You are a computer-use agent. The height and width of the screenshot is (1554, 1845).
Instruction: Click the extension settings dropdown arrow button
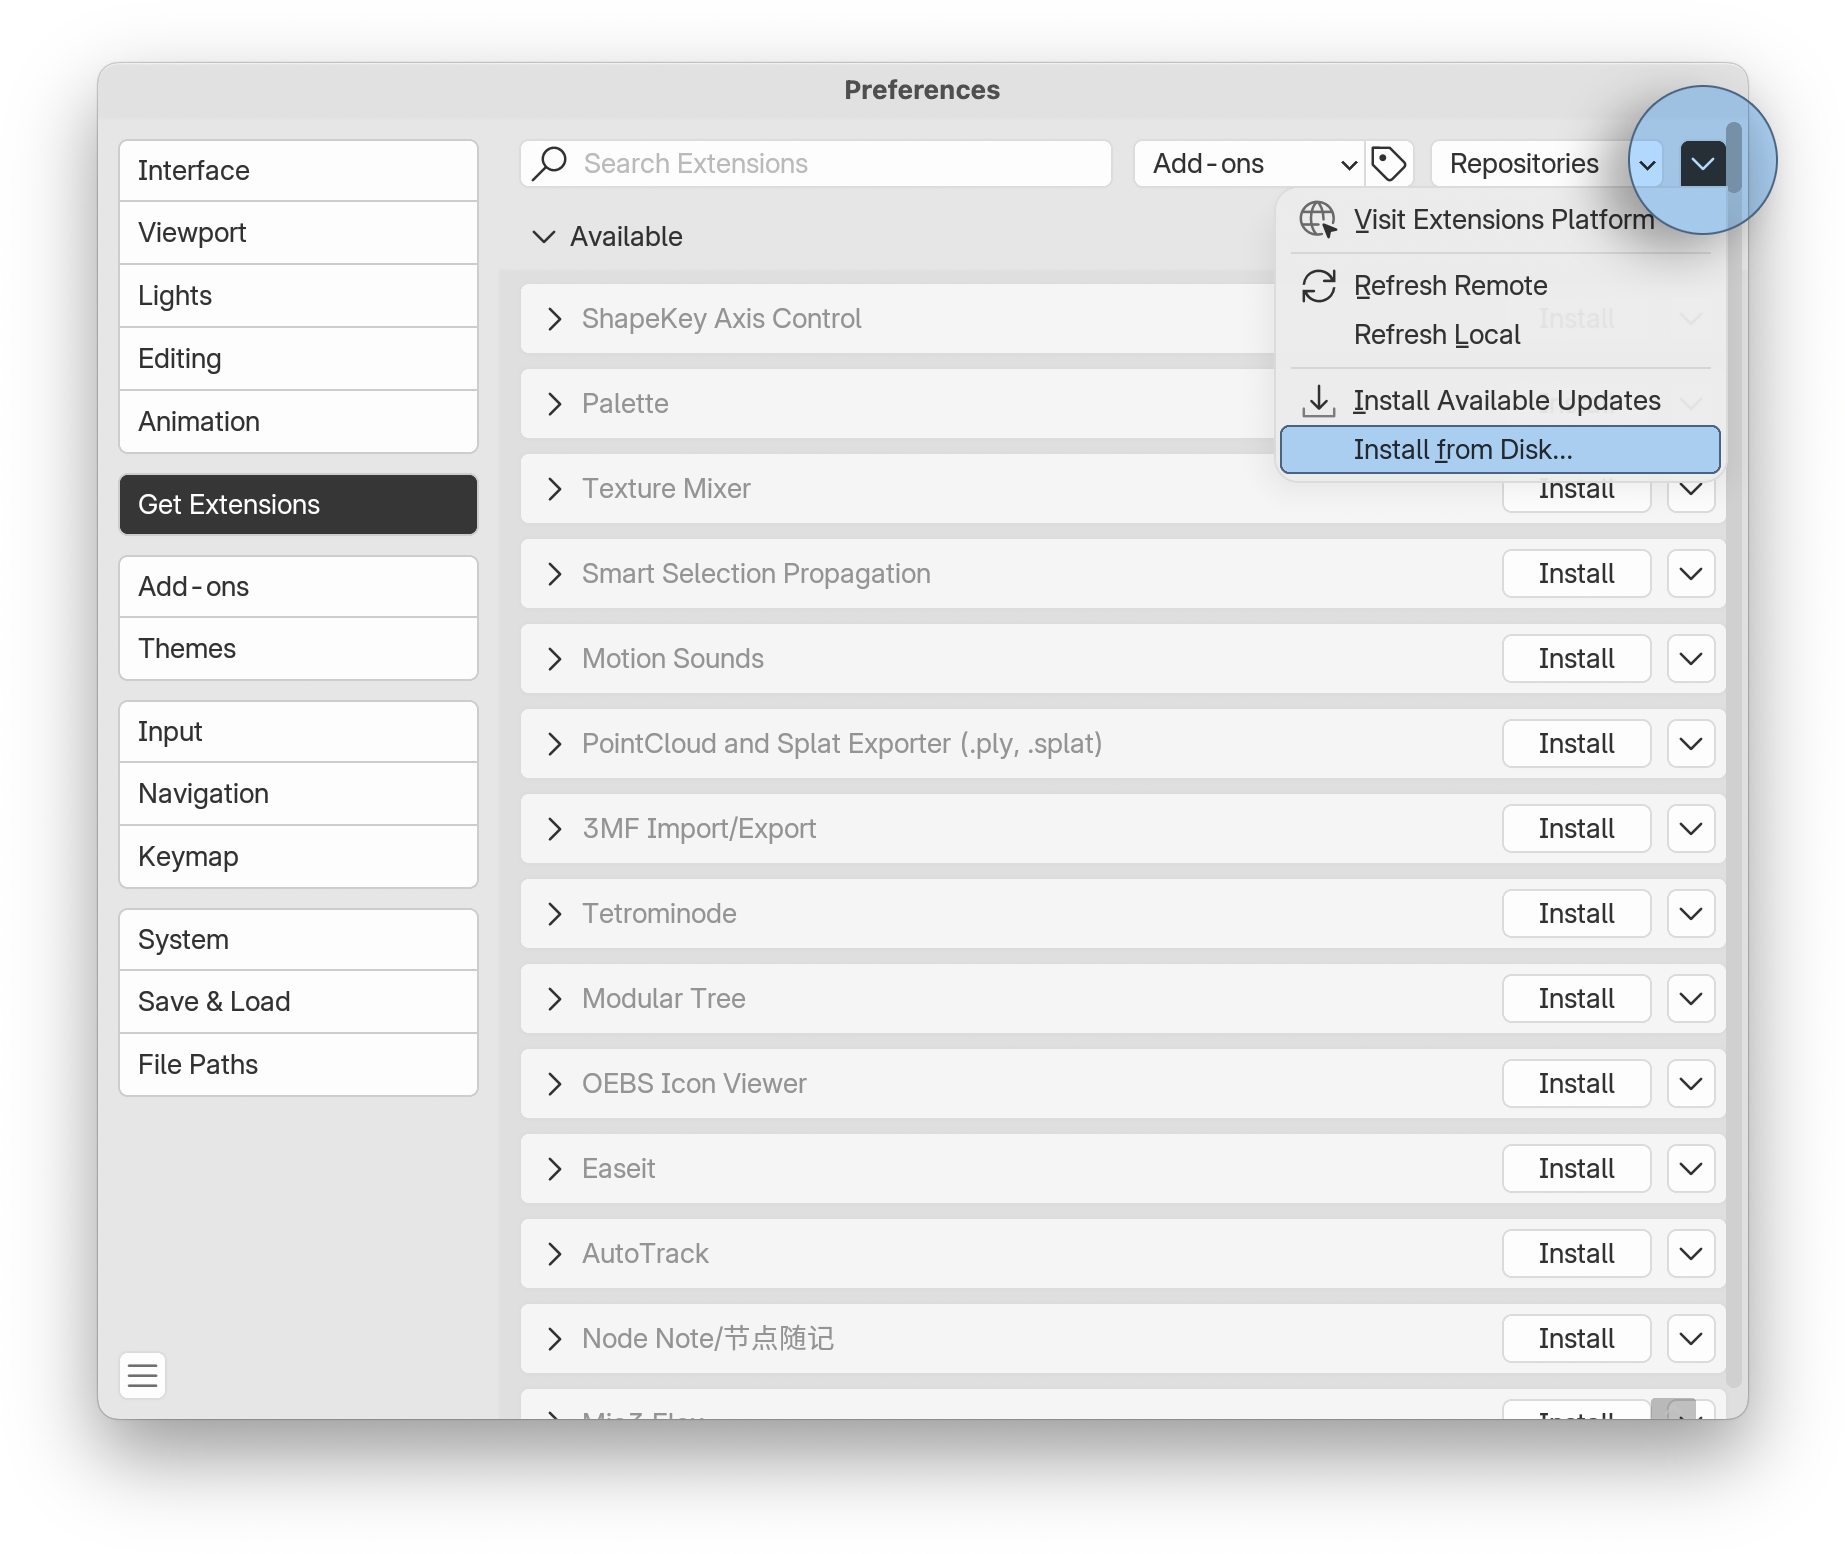click(x=1702, y=164)
